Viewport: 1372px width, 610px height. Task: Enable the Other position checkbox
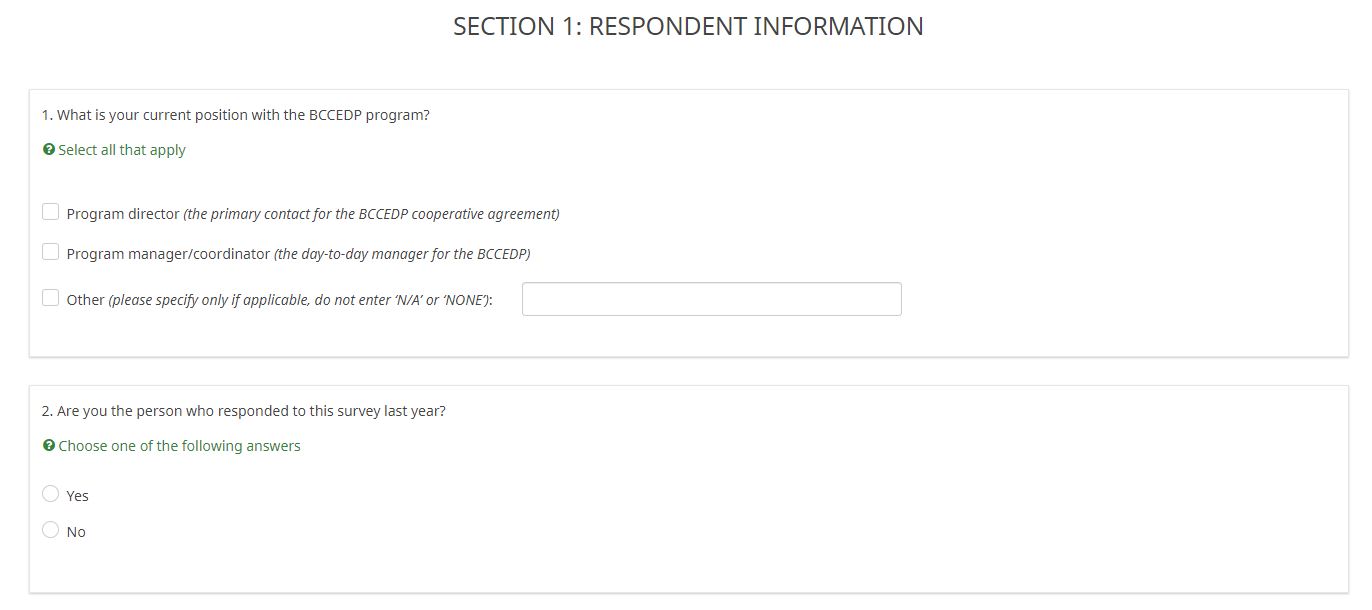51,298
